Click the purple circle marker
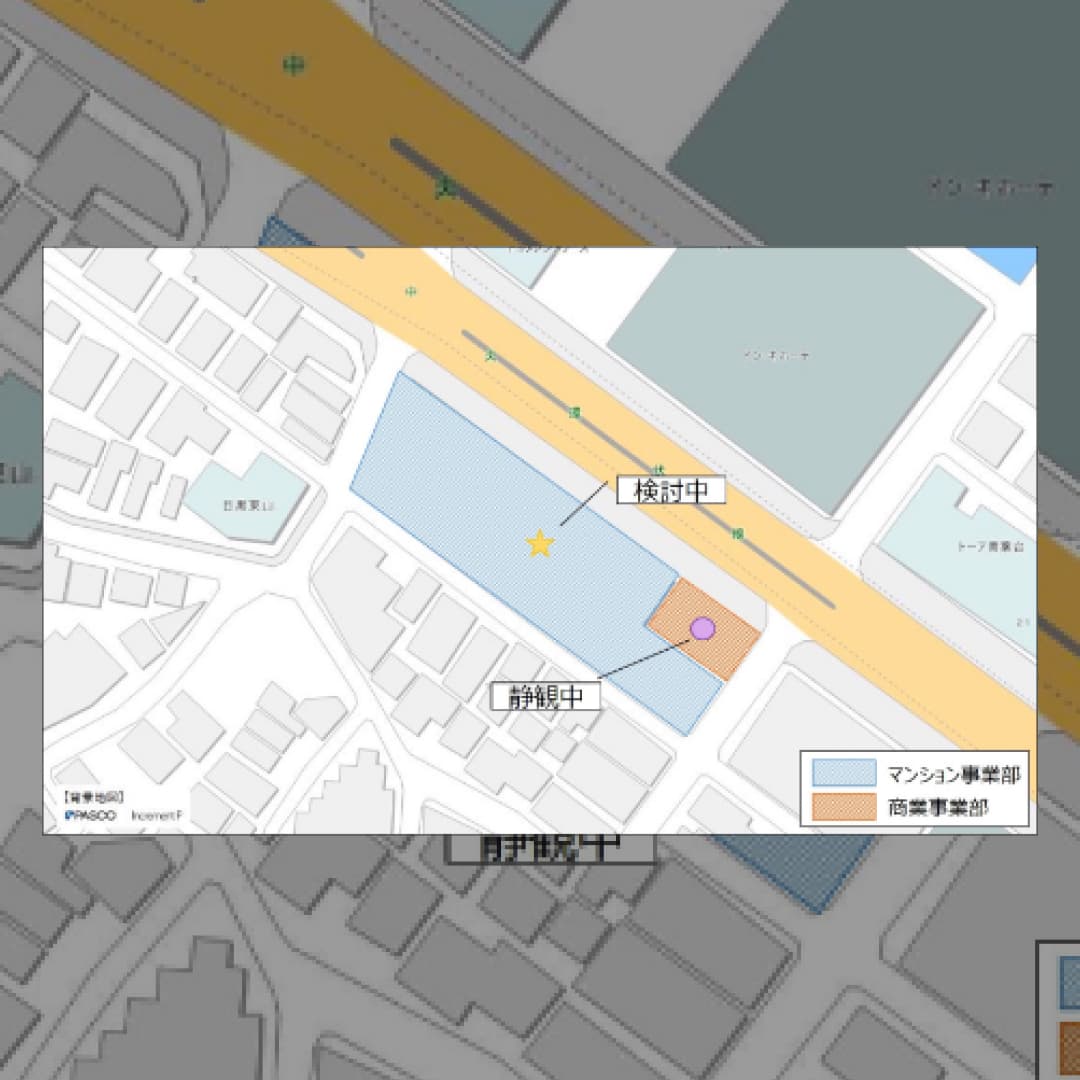The width and height of the screenshot is (1080, 1080). pyautogui.click(x=703, y=628)
